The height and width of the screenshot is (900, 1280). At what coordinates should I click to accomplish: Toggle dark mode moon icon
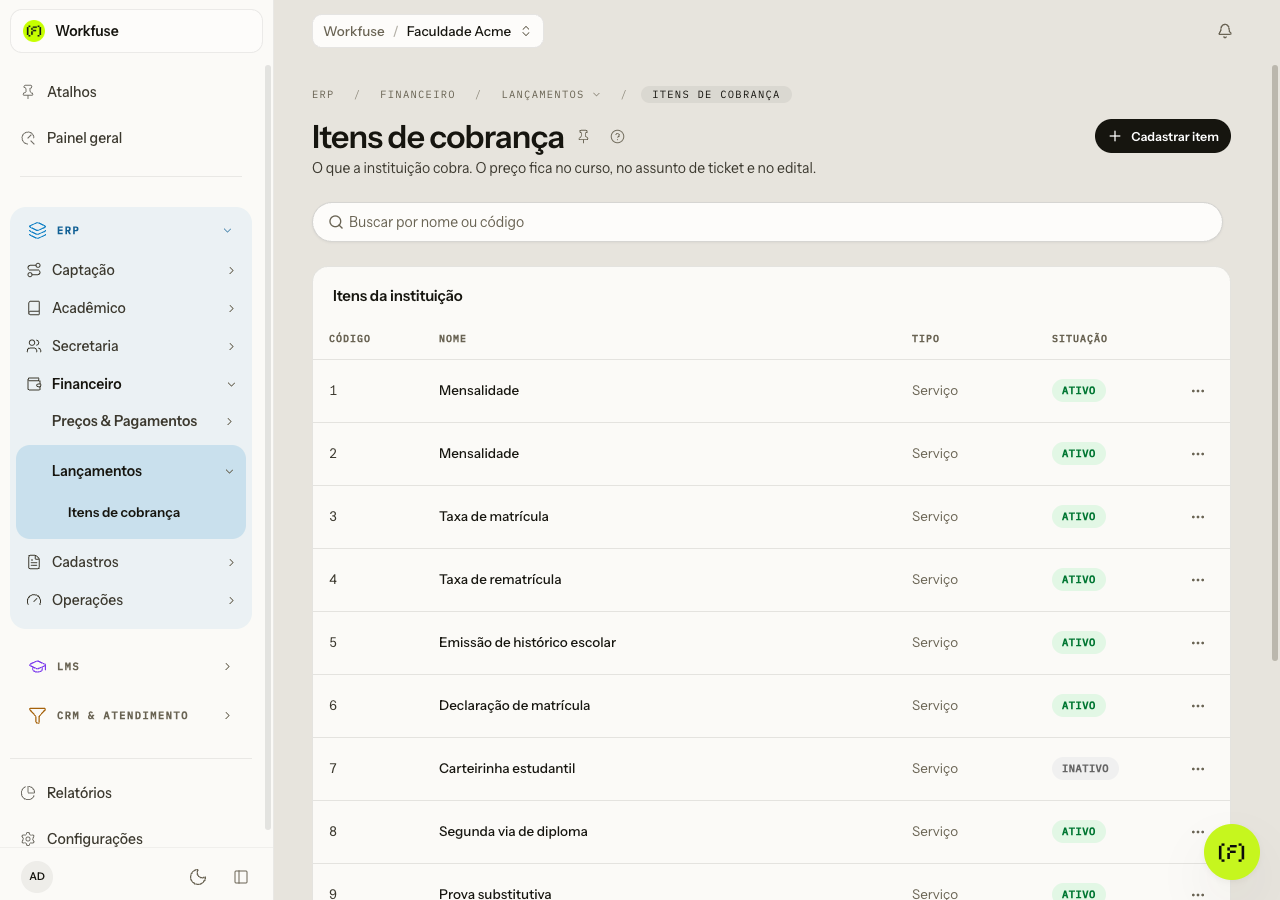198,877
